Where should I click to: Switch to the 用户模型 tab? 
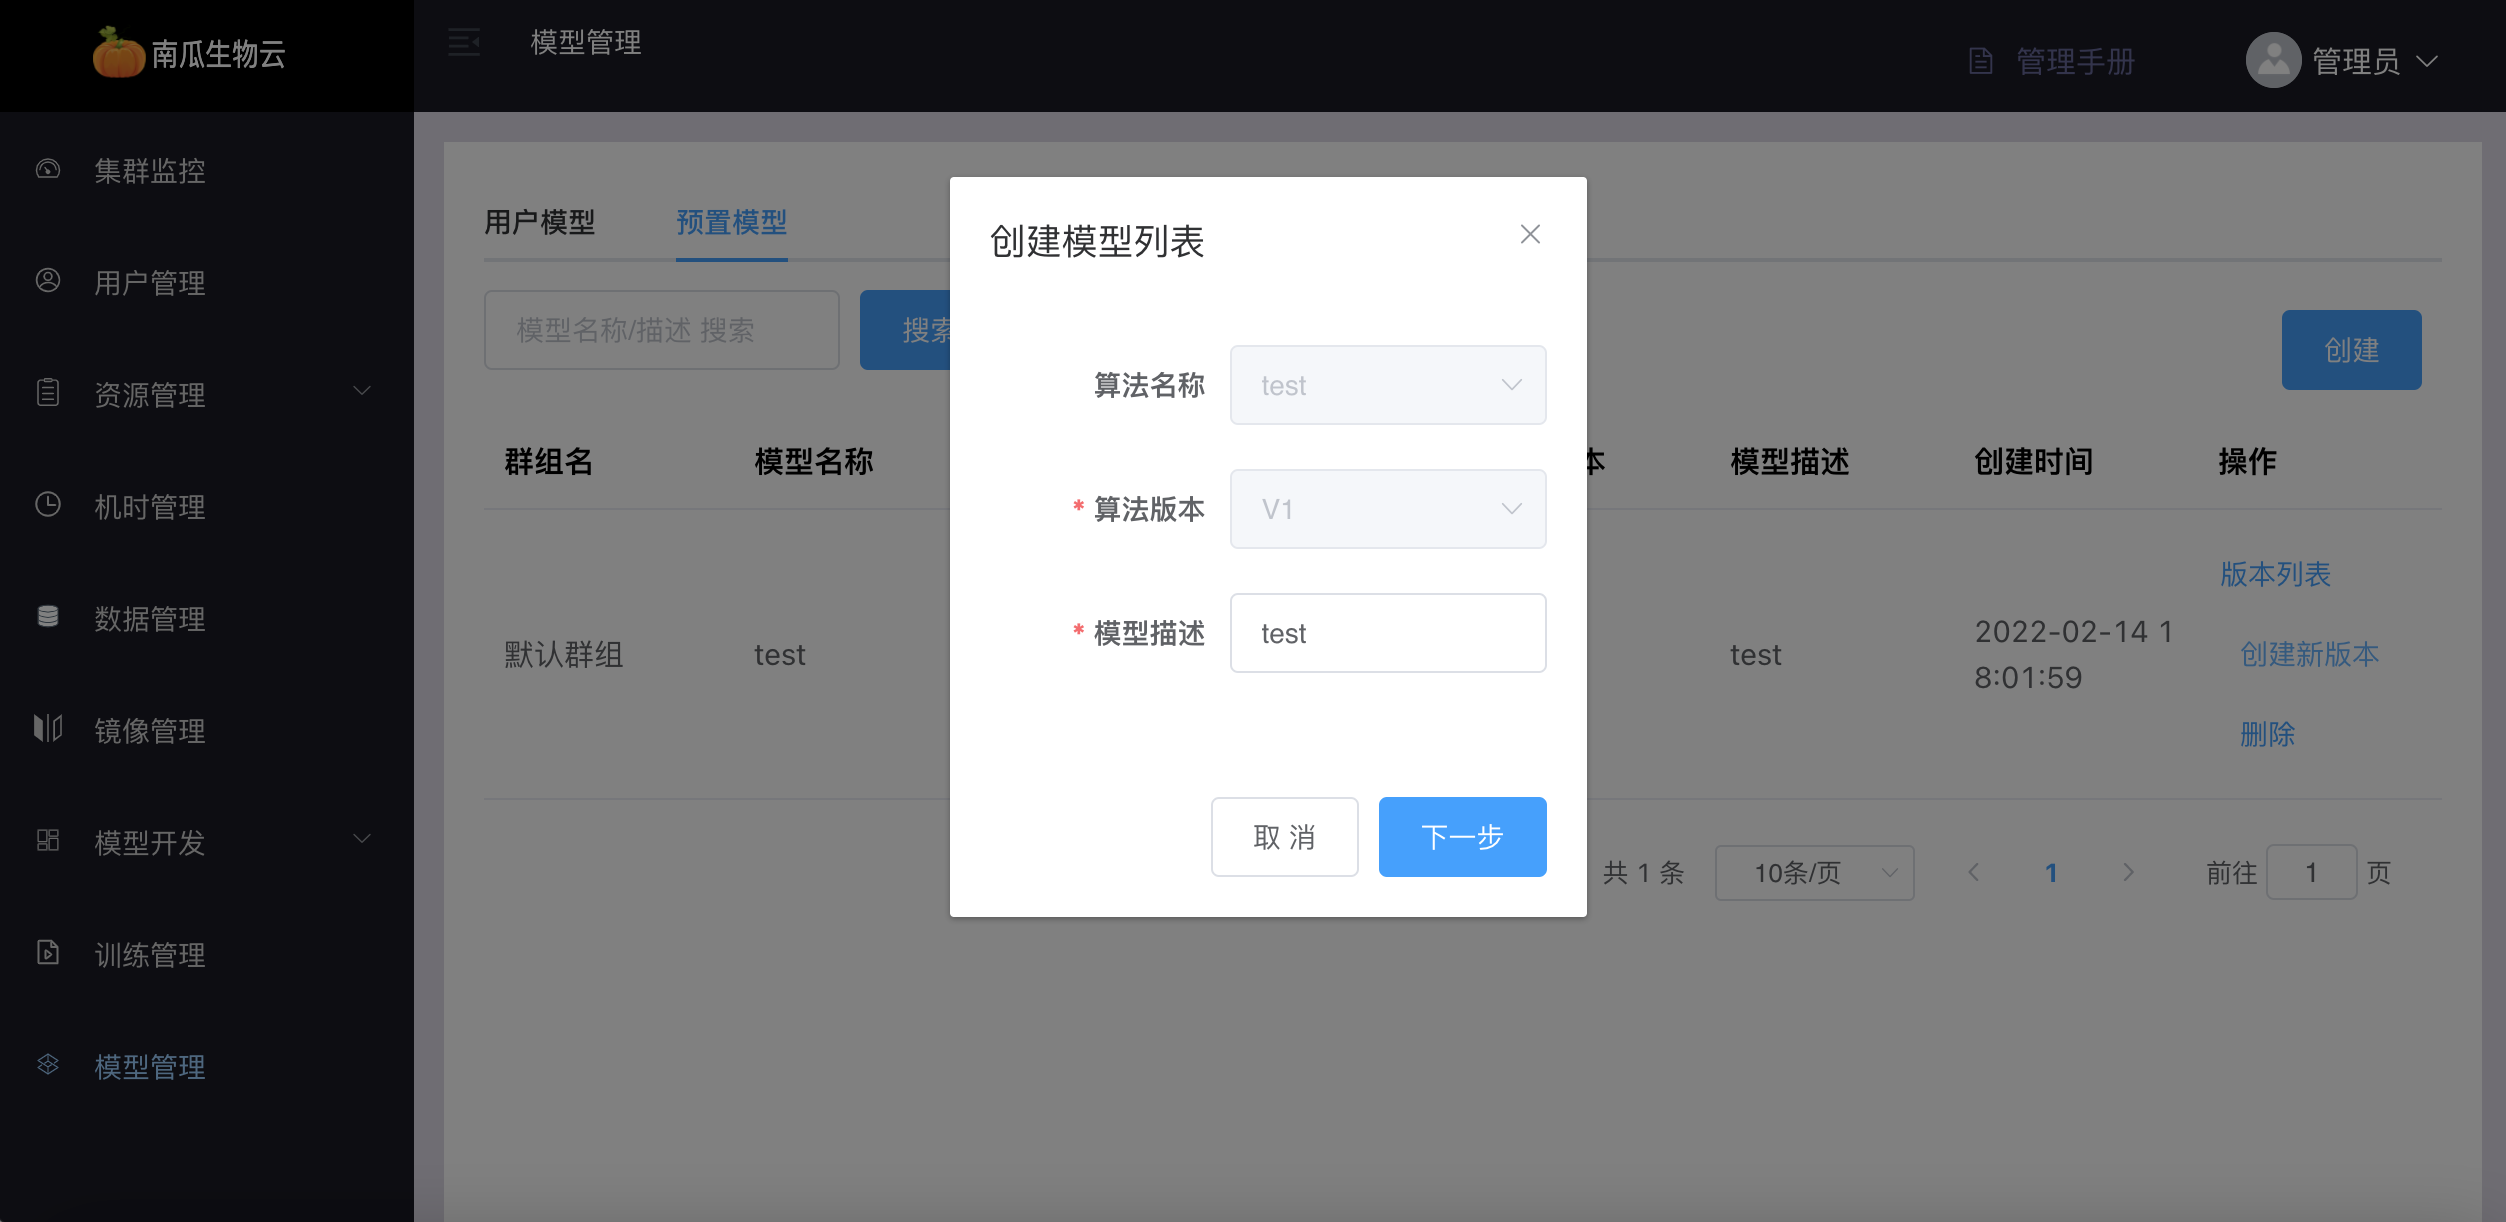point(540,222)
